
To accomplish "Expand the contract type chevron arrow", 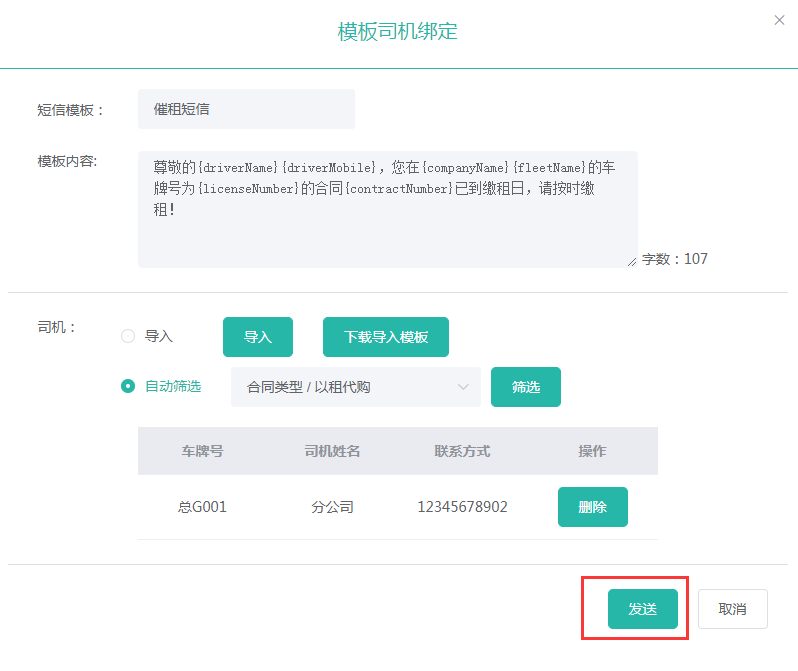I will (x=463, y=387).
